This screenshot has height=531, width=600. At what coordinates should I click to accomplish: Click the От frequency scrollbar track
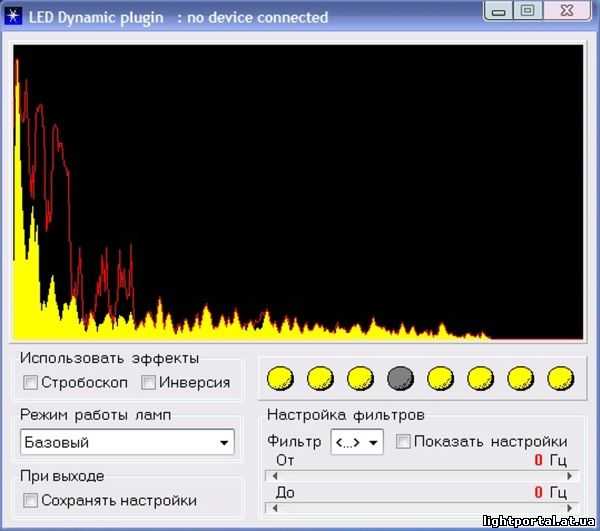point(422,476)
